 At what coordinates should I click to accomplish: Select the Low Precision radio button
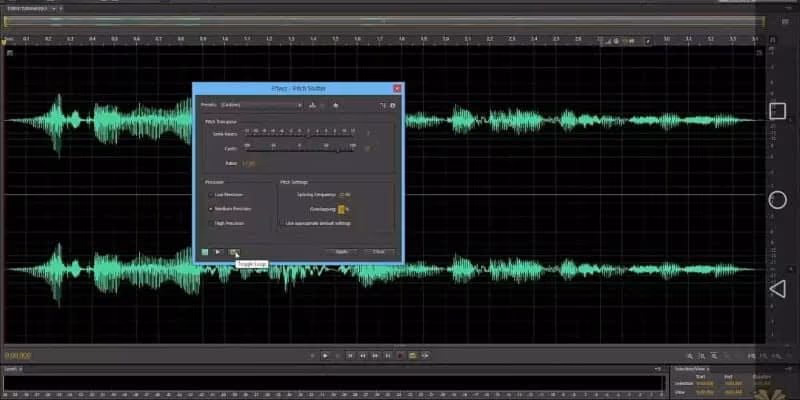click(211, 195)
